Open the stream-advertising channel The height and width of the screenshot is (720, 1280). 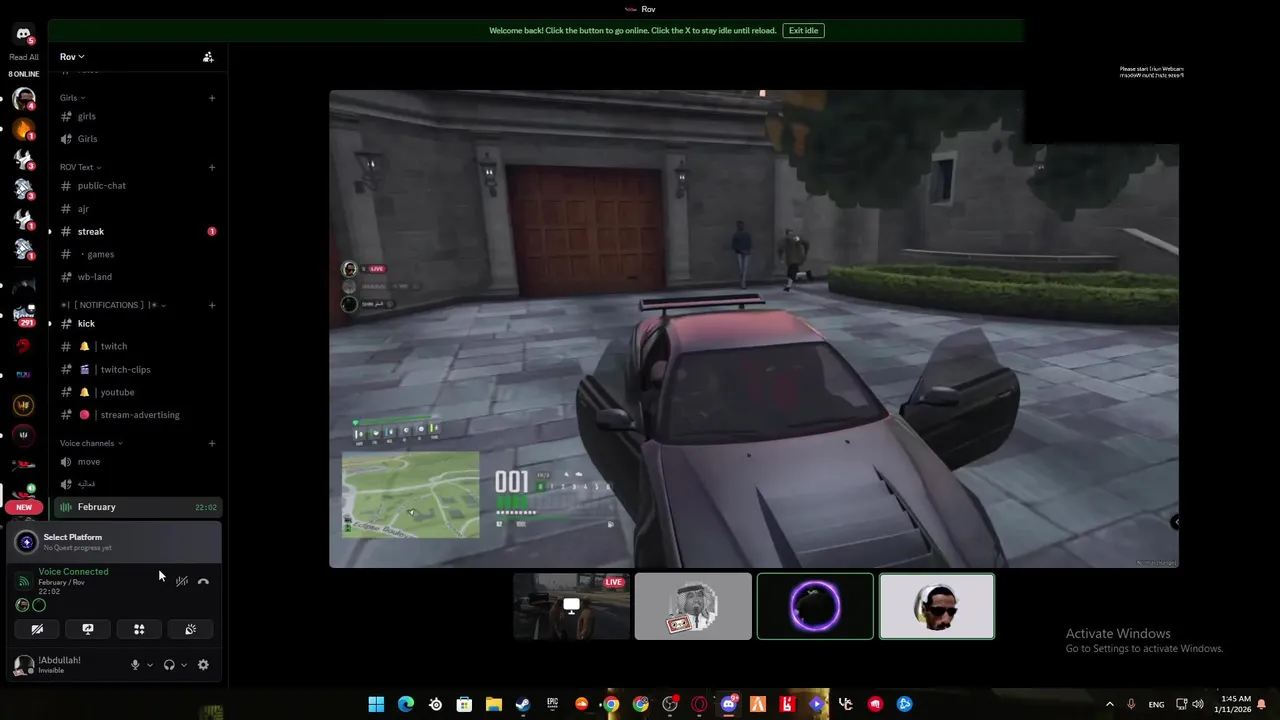coord(138,415)
